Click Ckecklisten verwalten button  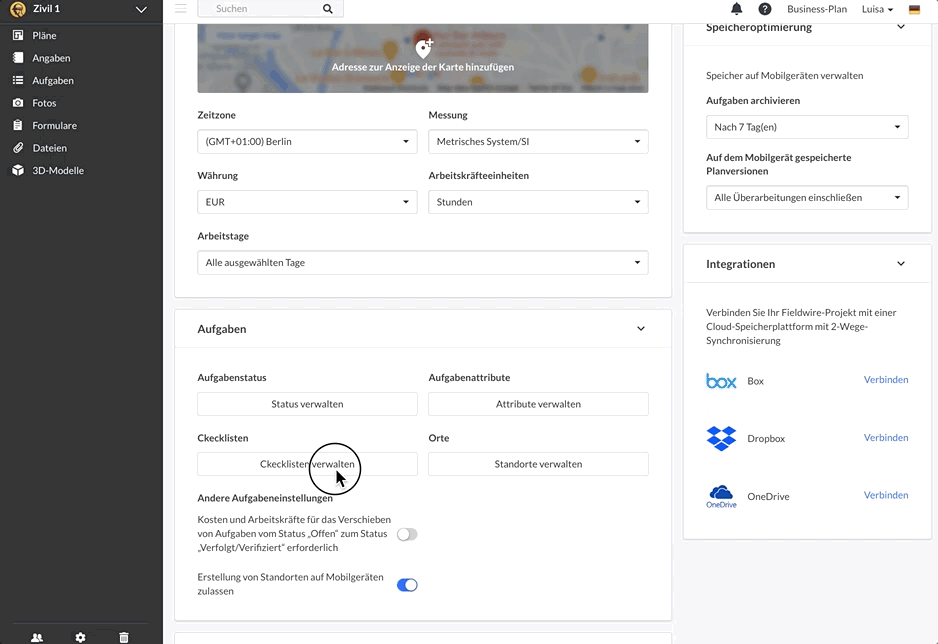pos(307,464)
